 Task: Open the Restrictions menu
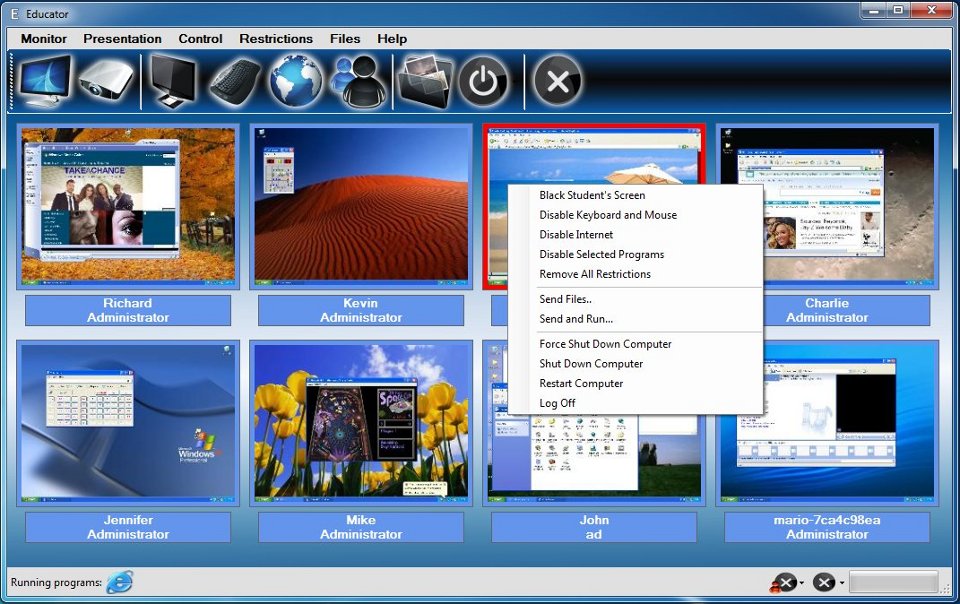pos(276,39)
